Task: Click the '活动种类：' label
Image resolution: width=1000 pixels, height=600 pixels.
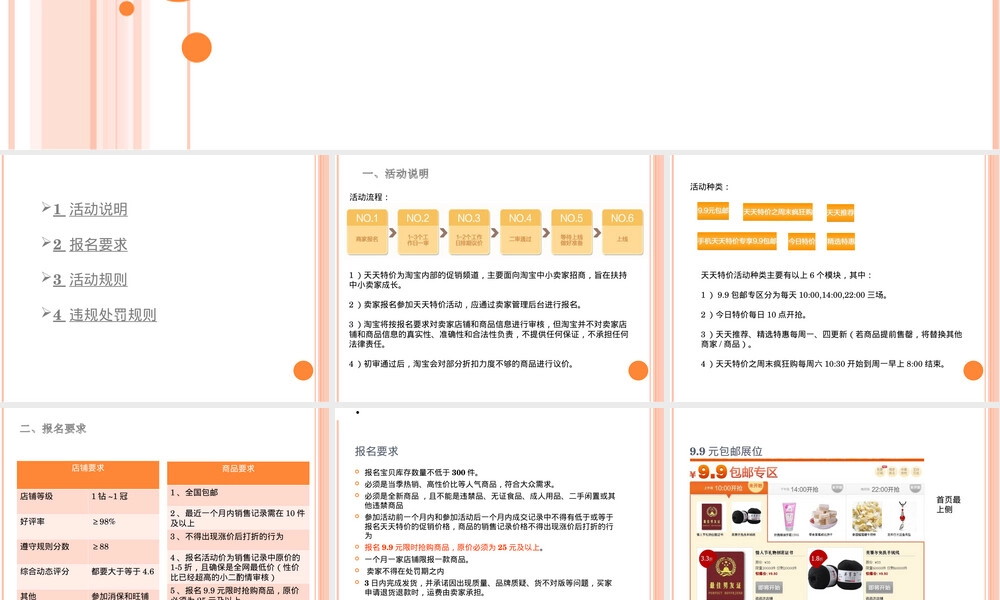Action: 710,187
